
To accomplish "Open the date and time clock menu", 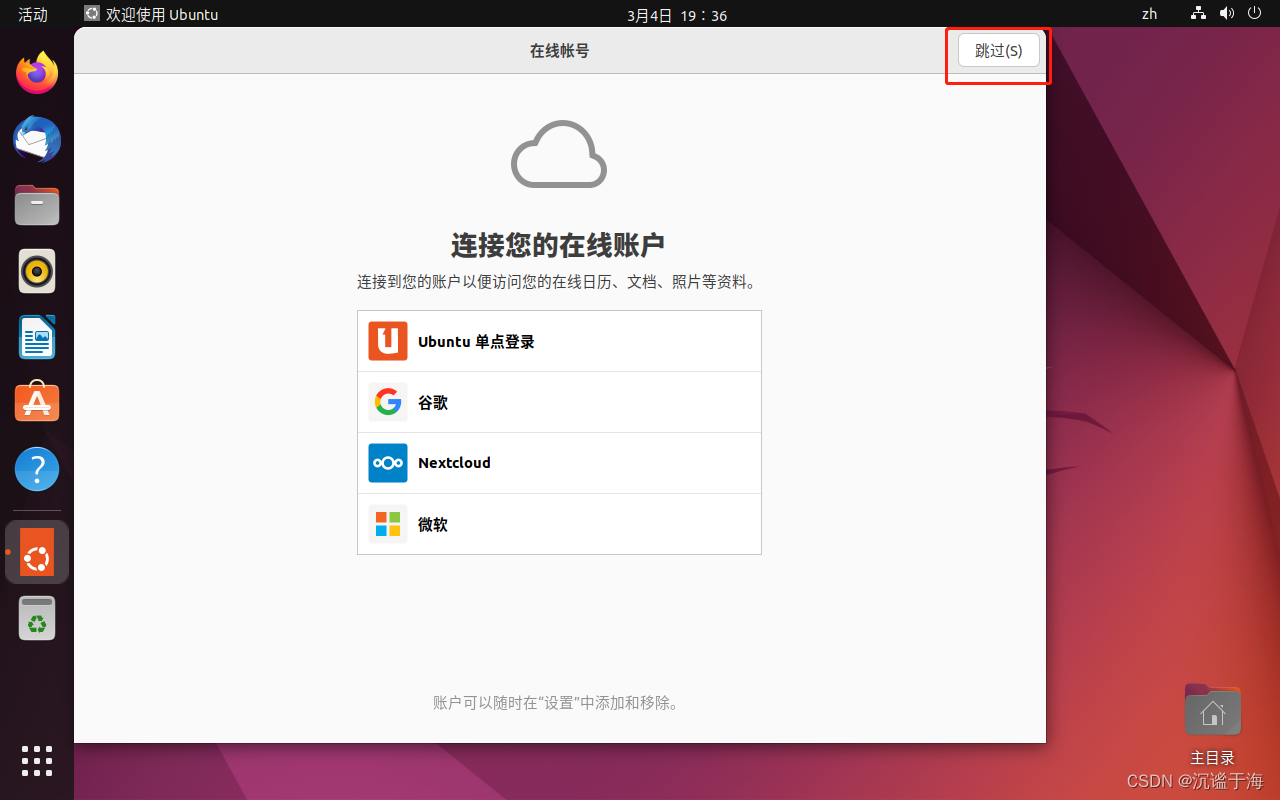I will (677, 15).
